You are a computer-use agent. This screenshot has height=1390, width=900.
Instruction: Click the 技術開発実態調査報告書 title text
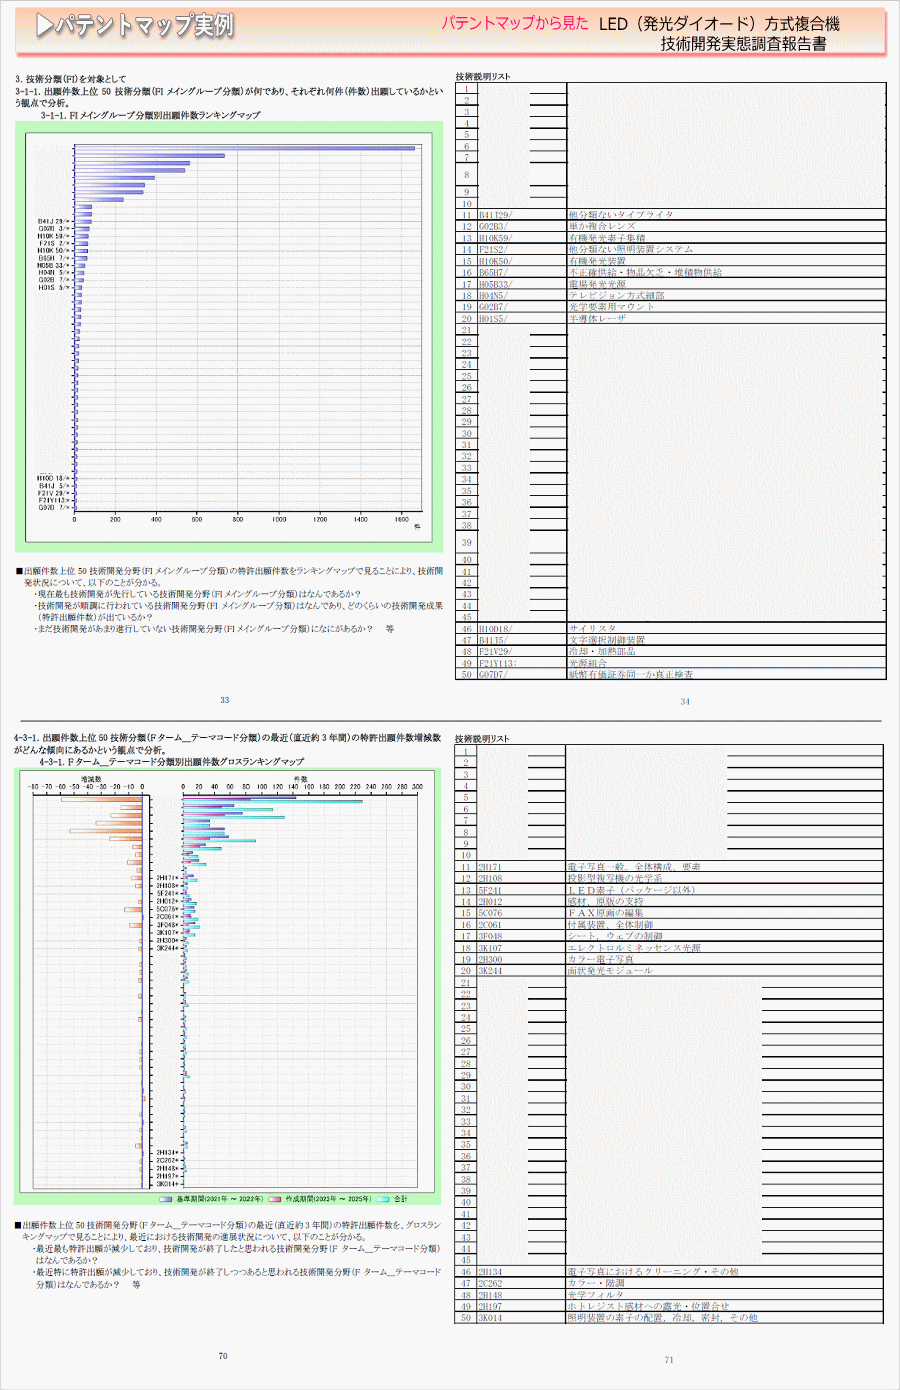pos(743,44)
